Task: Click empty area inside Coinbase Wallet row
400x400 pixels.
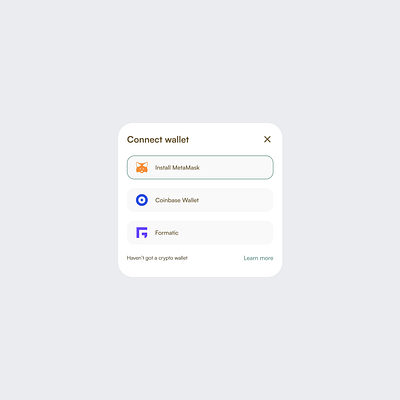Action: point(237,200)
